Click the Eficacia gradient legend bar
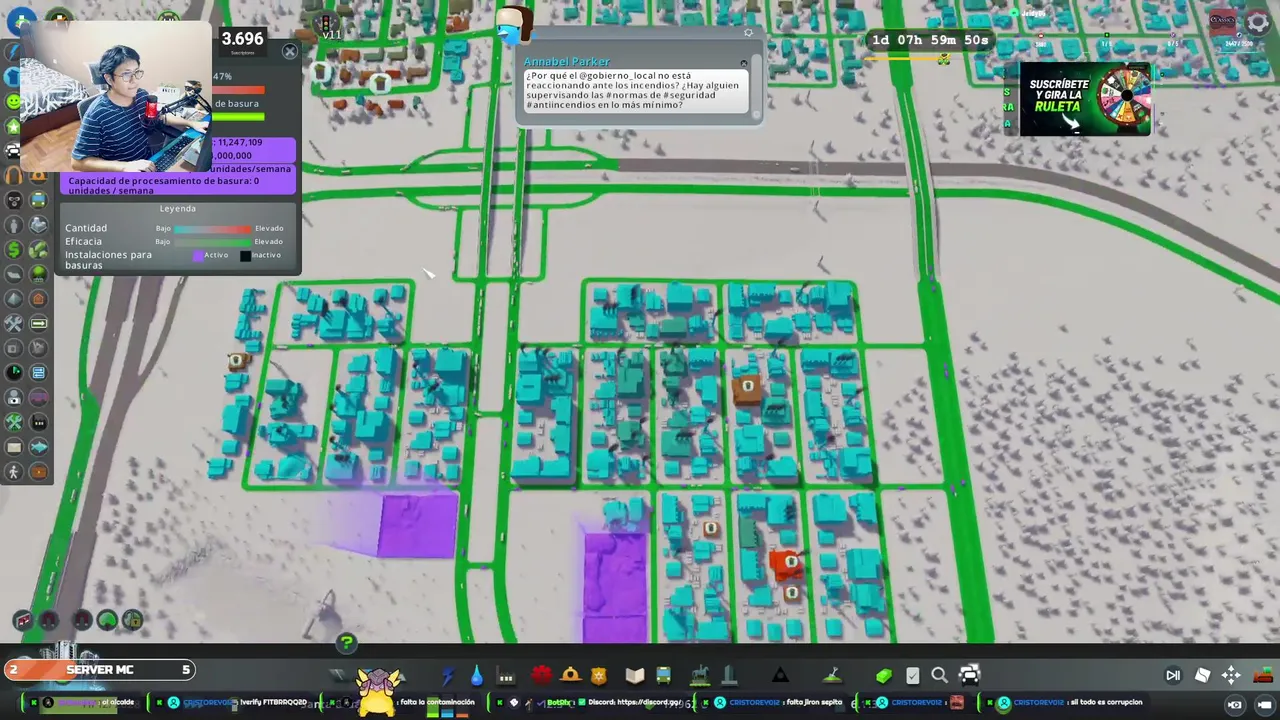 pos(213,242)
